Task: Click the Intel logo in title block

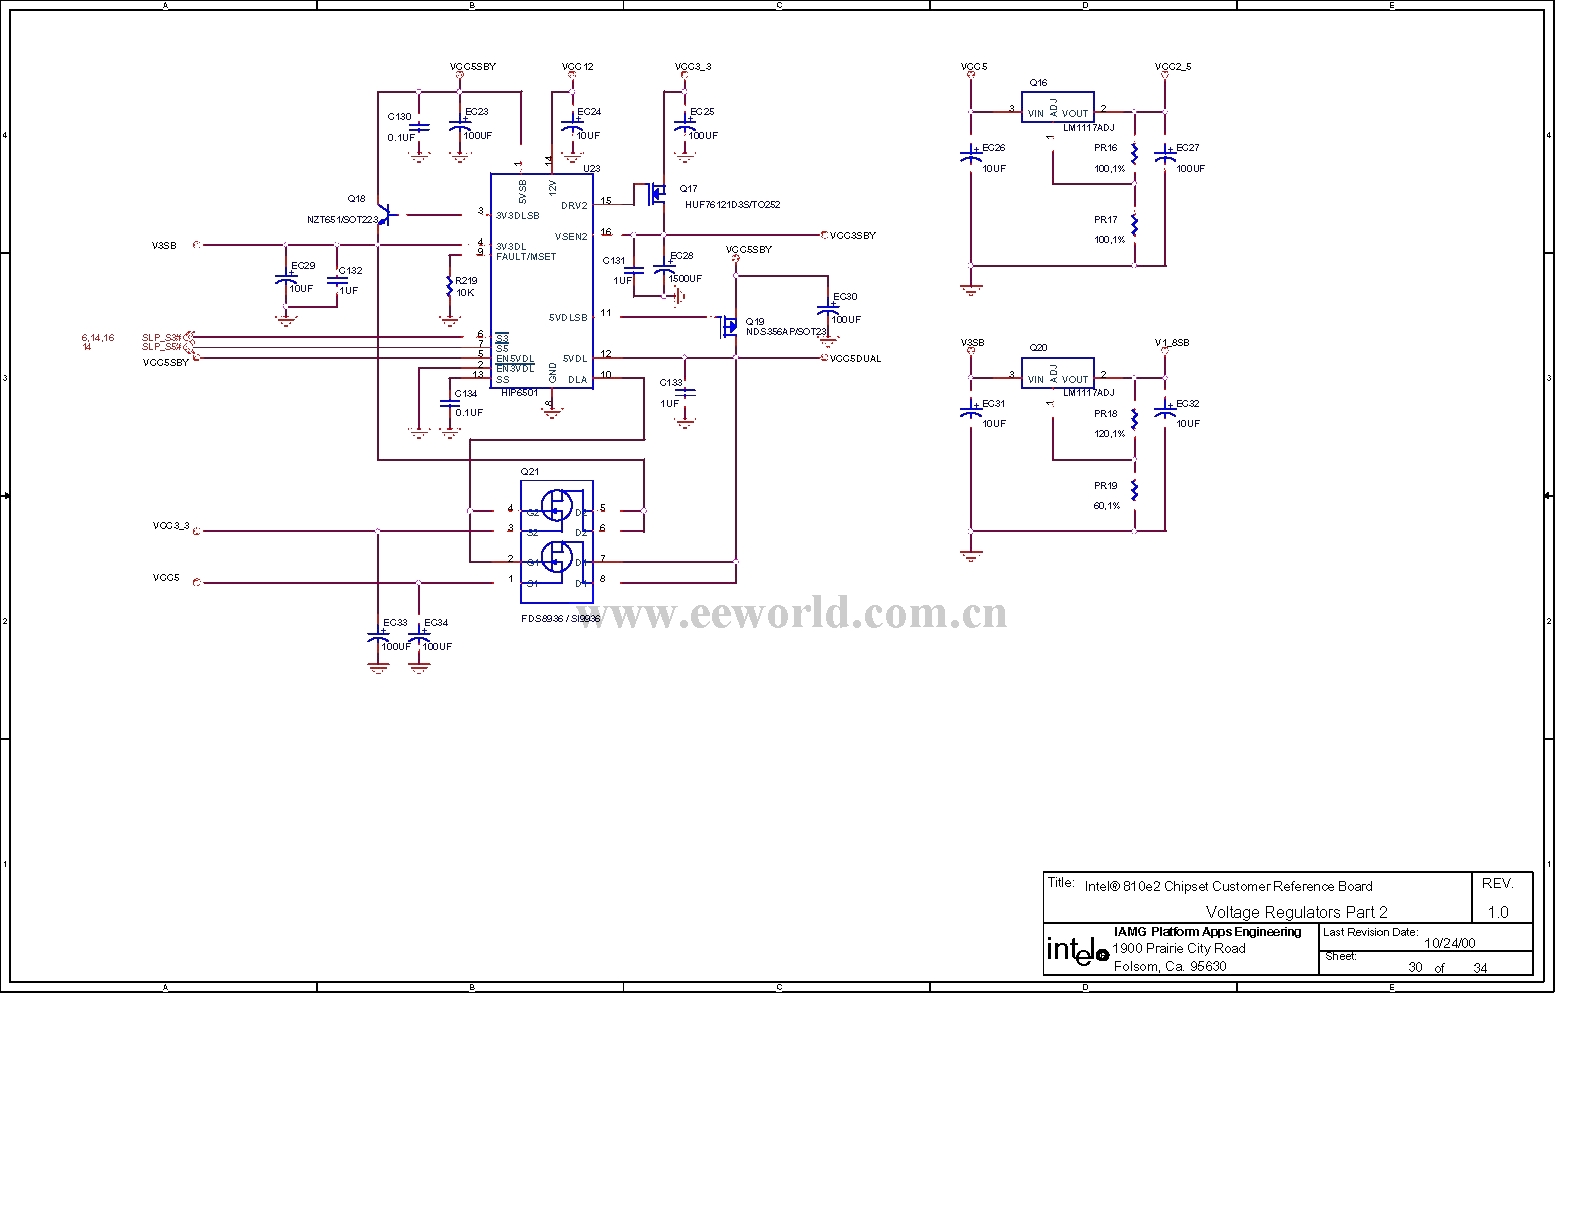Action: point(1077,951)
